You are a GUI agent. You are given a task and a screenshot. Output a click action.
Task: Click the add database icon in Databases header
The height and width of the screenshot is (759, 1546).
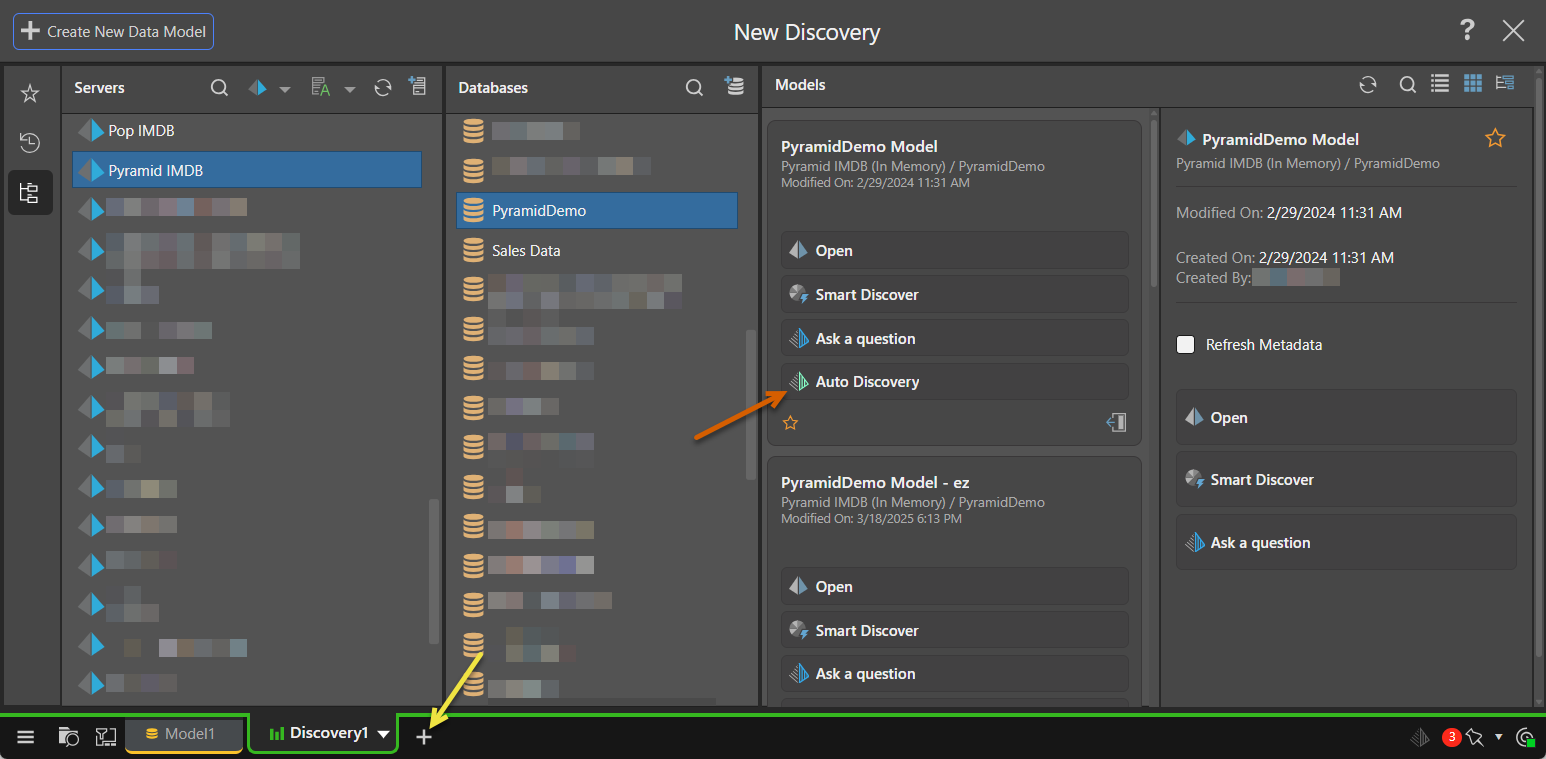735,87
